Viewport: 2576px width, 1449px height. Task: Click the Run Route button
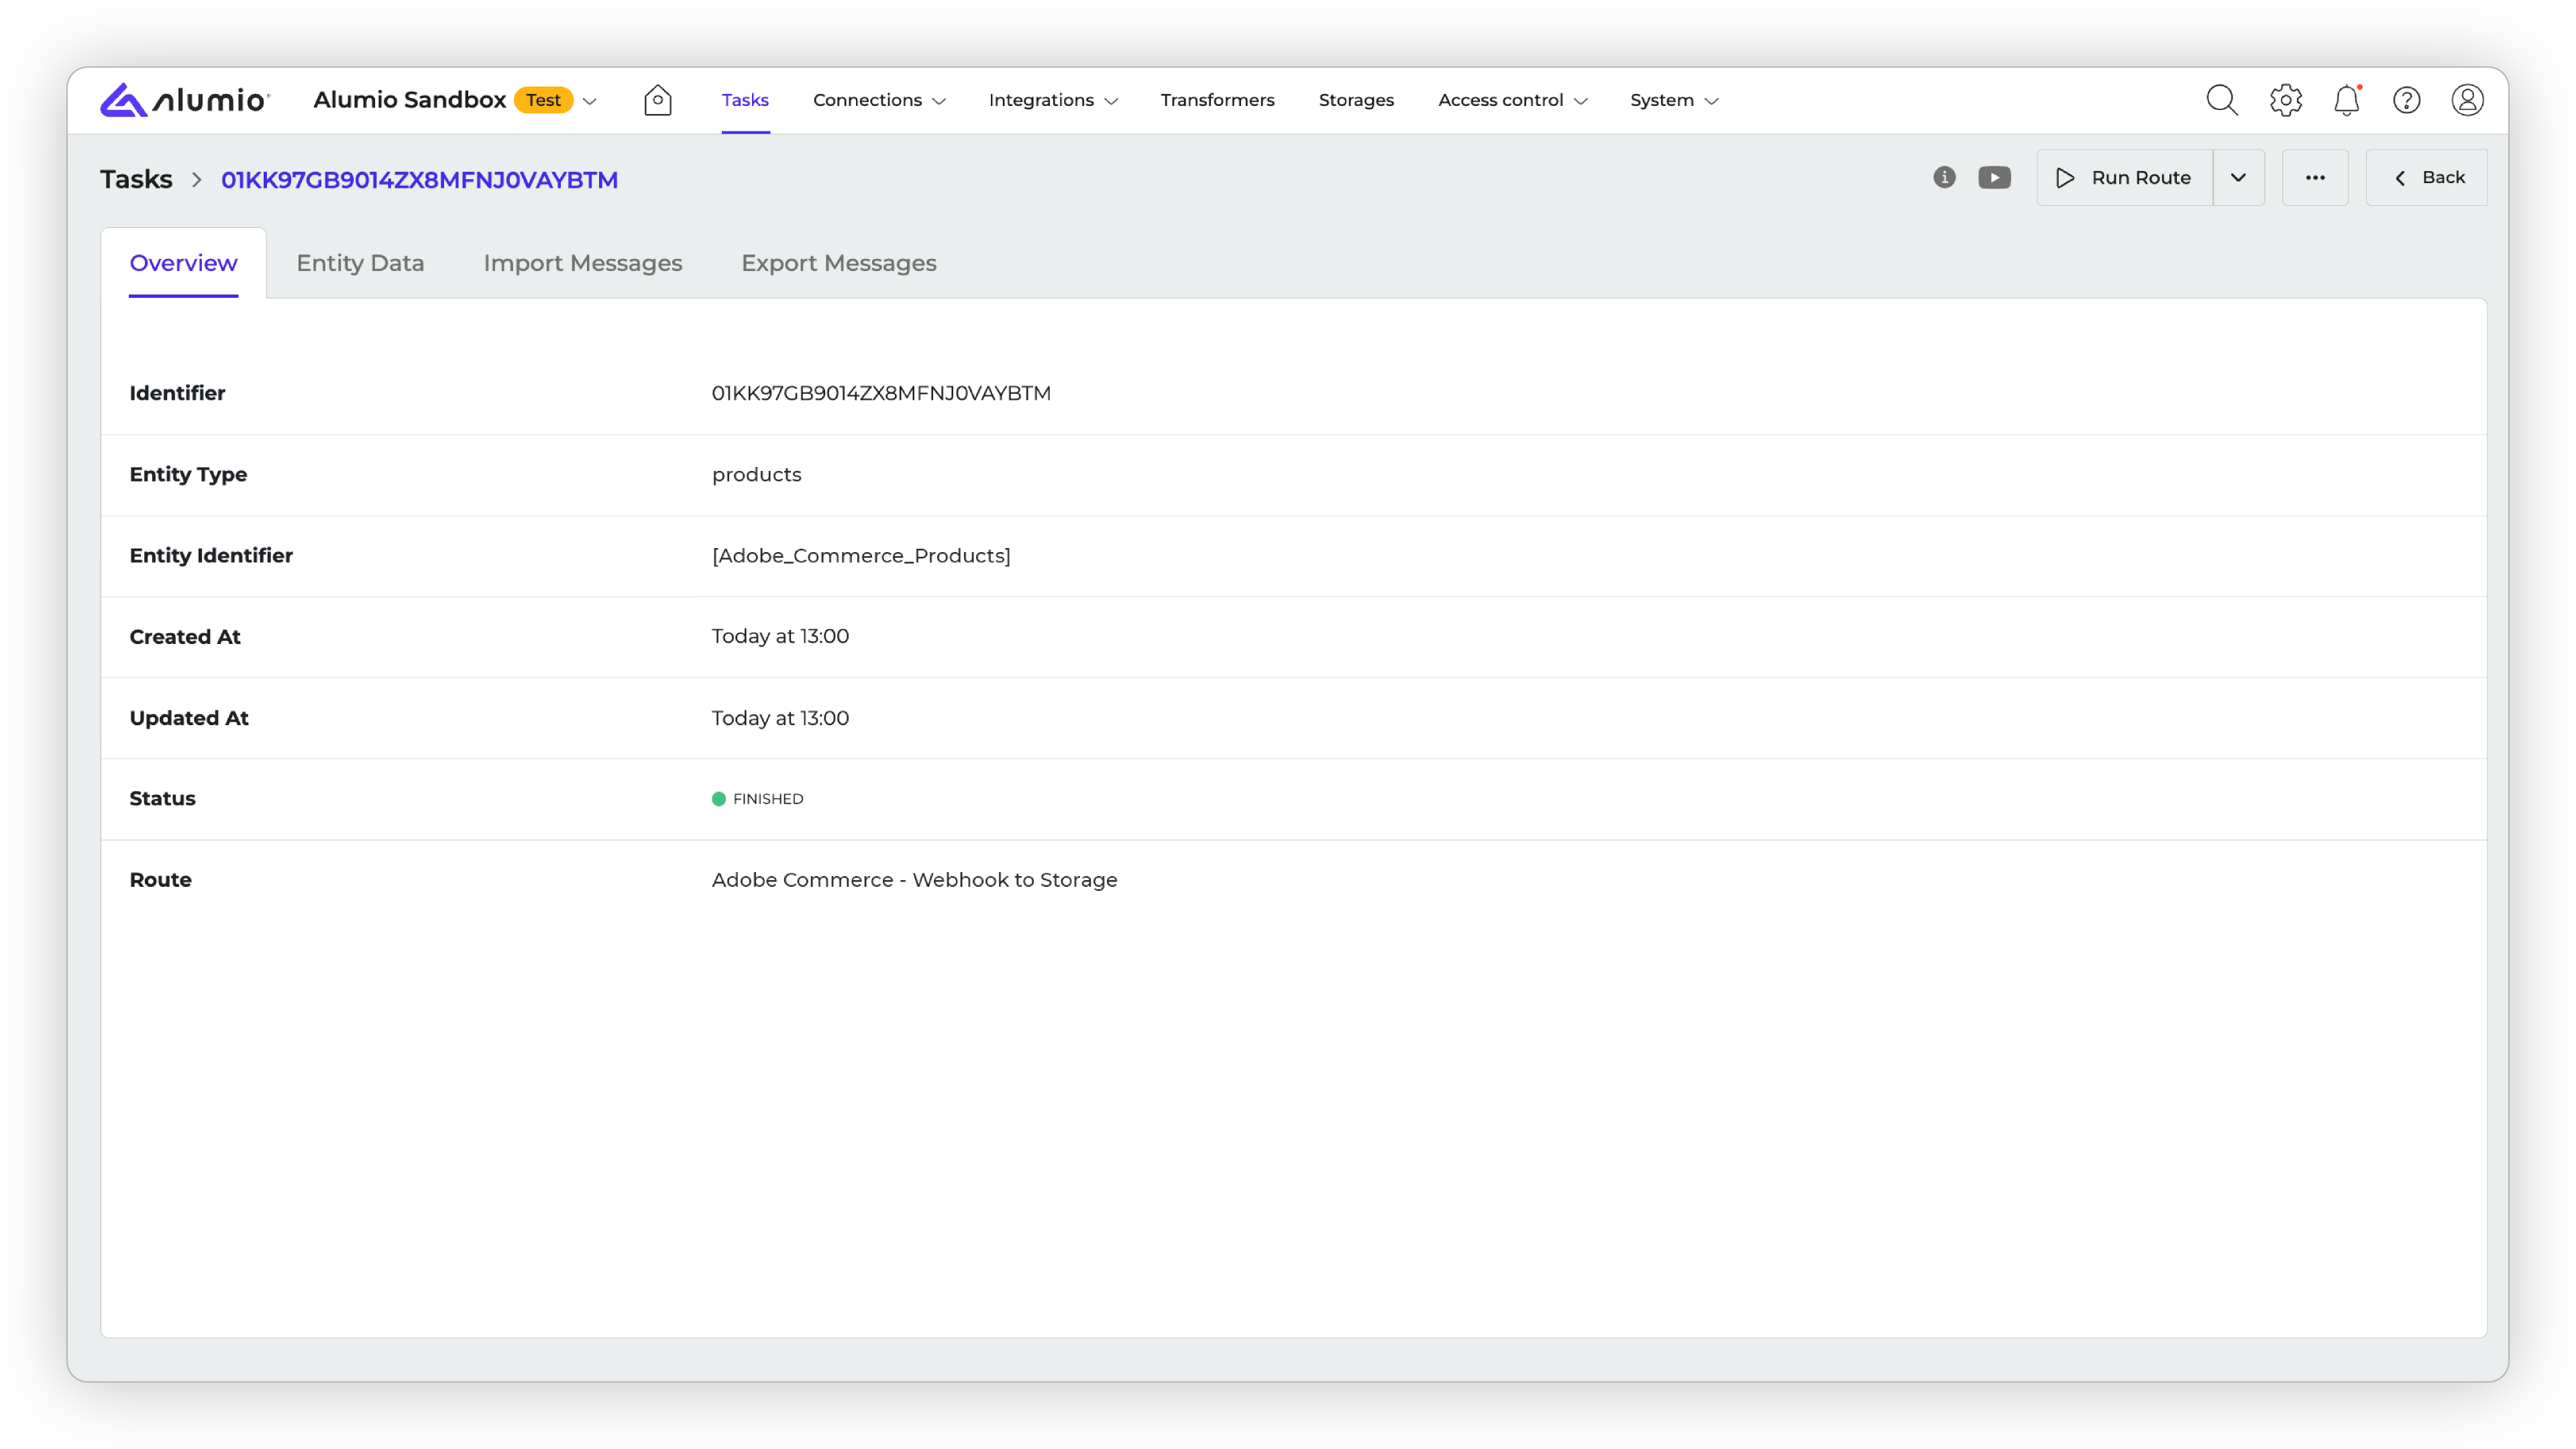coord(2124,178)
